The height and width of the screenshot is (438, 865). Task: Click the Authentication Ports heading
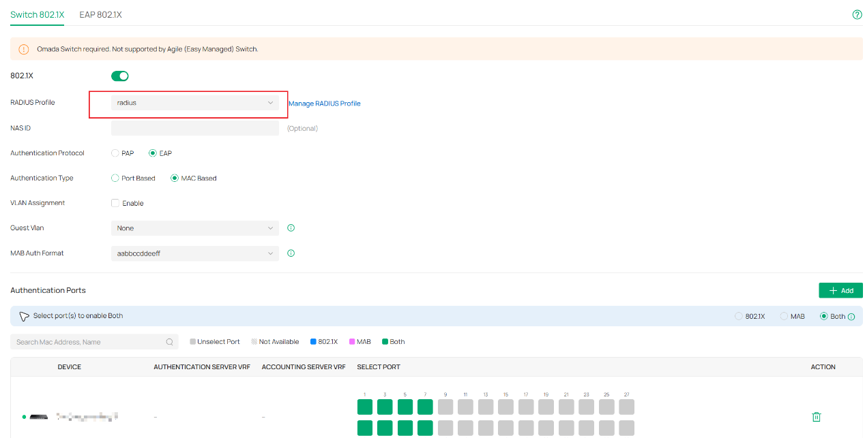click(x=48, y=290)
